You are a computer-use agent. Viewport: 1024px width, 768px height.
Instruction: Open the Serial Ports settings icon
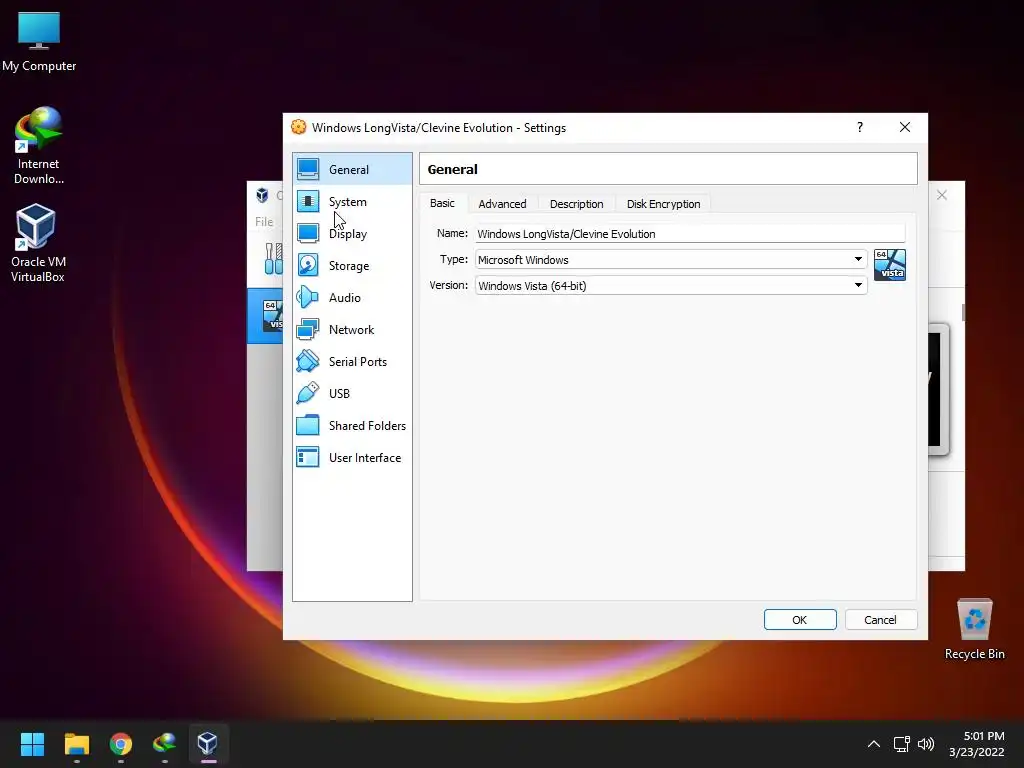(x=308, y=361)
